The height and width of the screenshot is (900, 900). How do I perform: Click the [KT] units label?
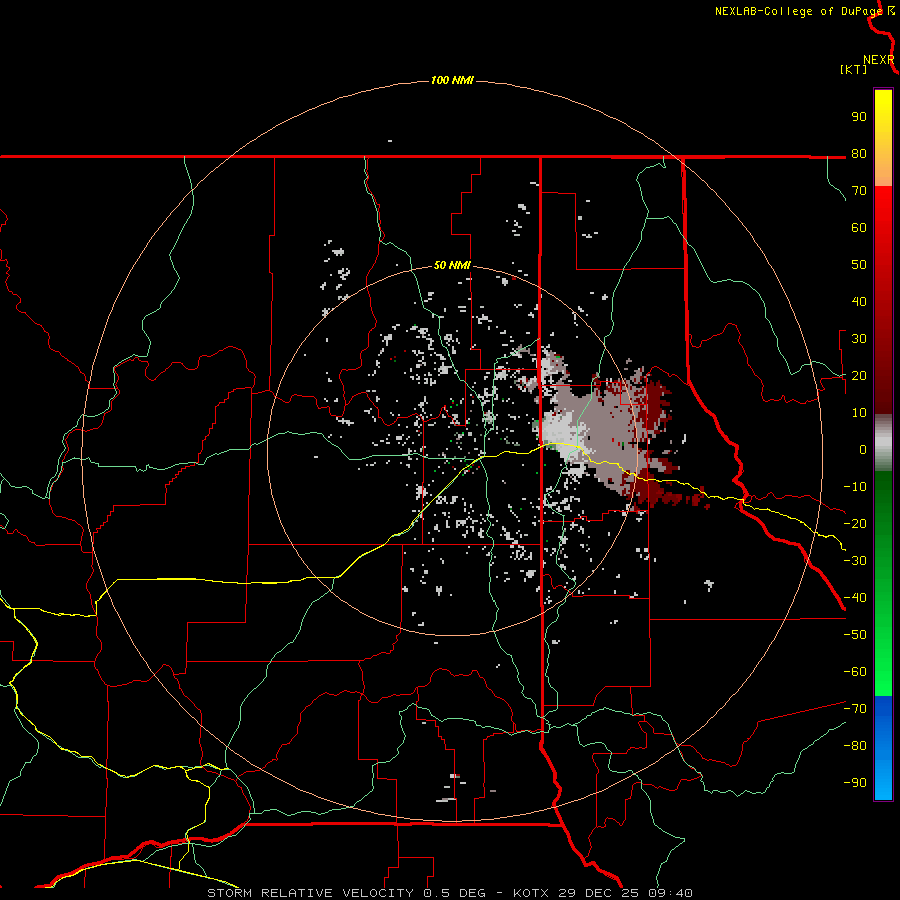click(x=854, y=69)
